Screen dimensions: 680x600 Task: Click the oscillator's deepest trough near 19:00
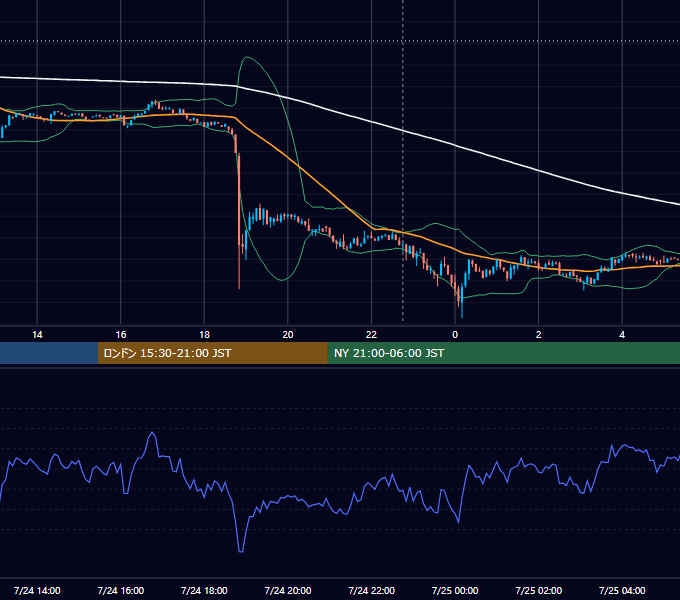click(241, 551)
